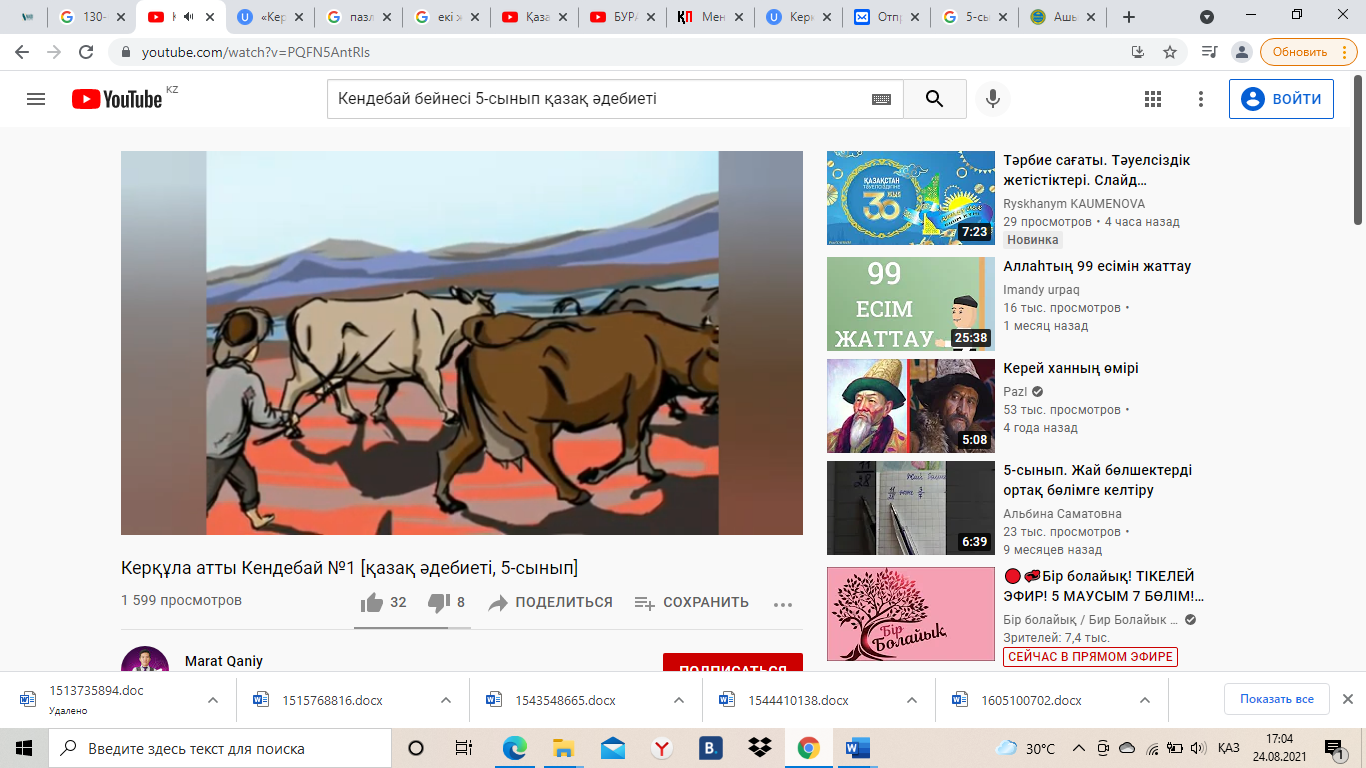This screenshot has width=1366, height=768.
Task: Expand options for 1515768816.docx download
Action: 446,700
